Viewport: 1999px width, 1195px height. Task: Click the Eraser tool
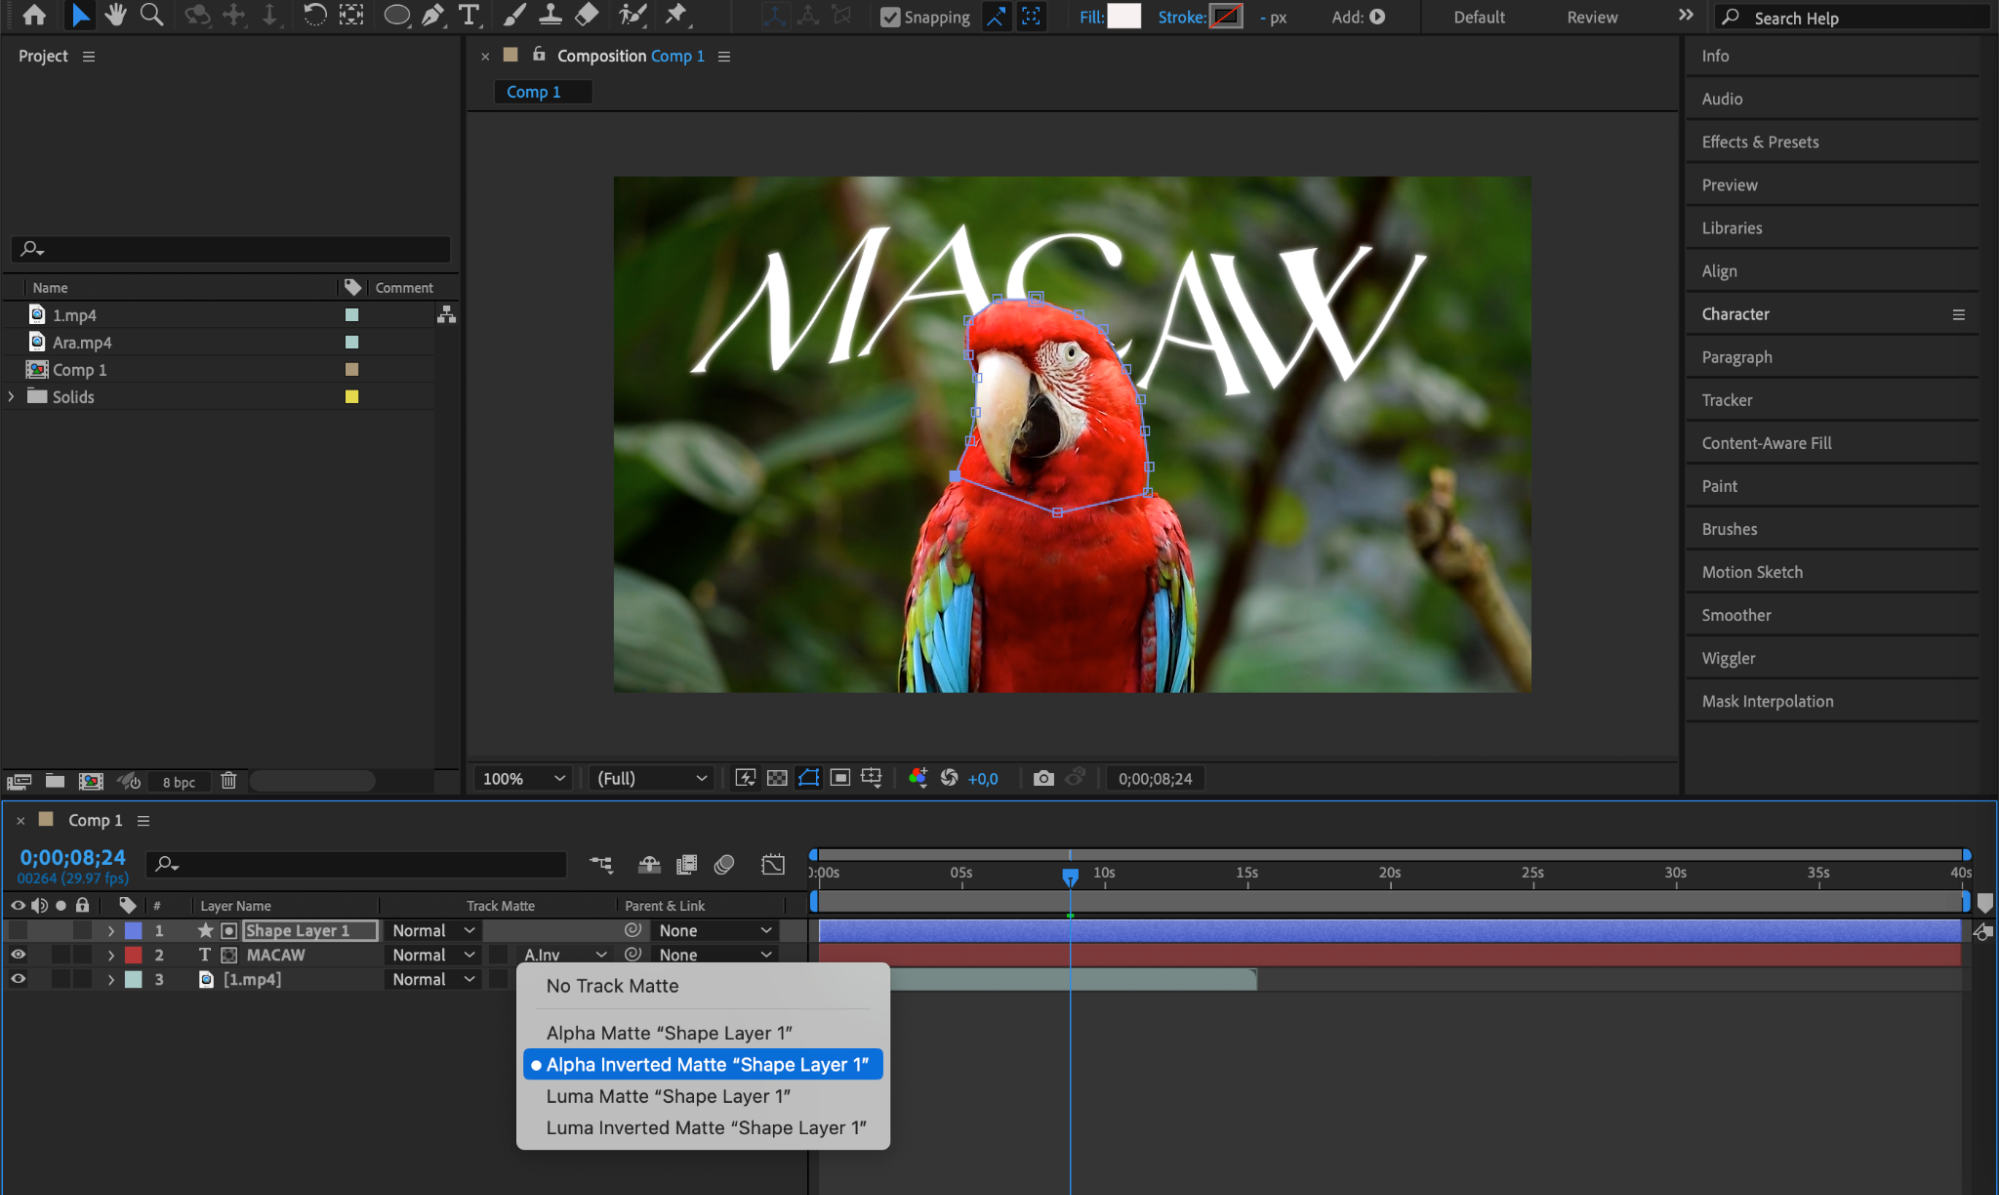pos(587,15)
